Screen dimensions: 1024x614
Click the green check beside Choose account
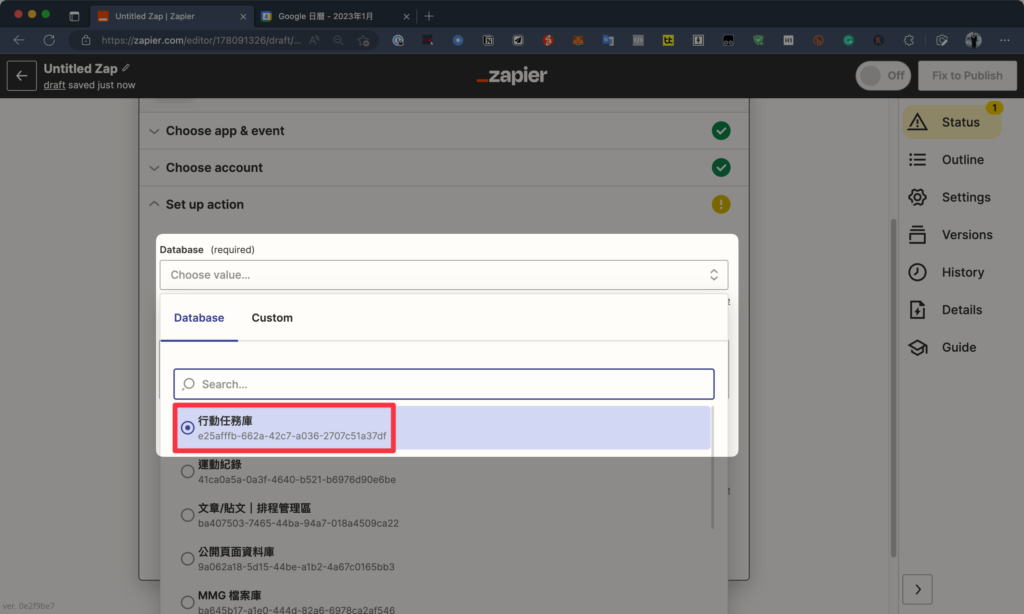[721, 167]
